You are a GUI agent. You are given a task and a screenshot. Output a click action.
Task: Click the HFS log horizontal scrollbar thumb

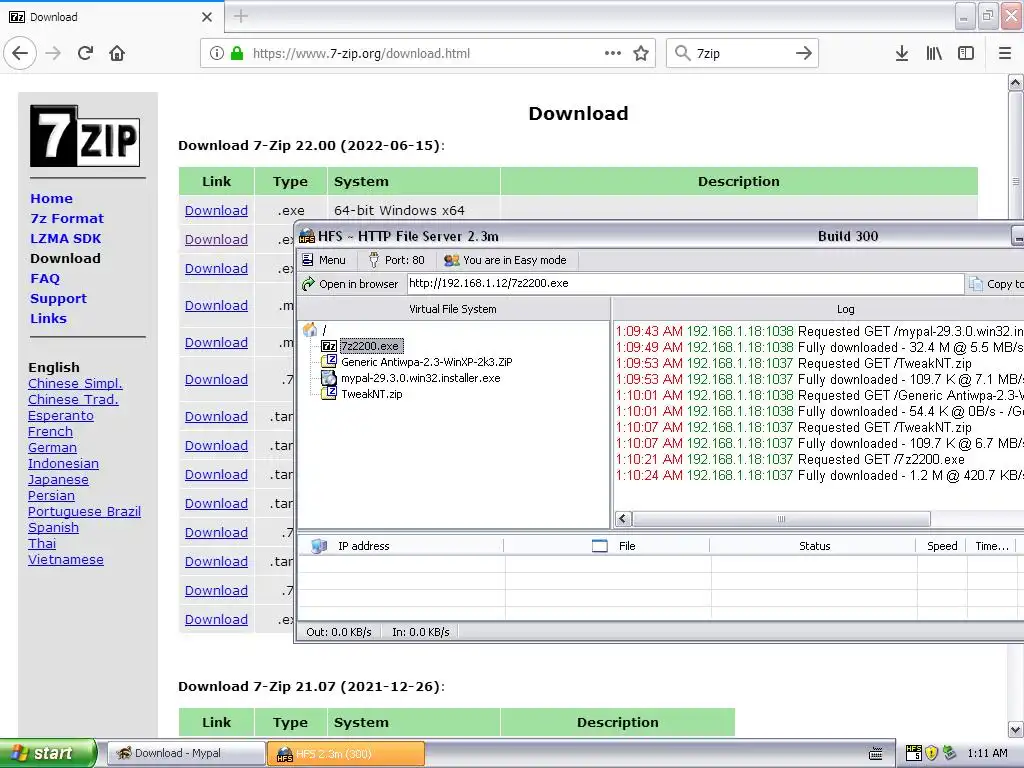coord(781,519)
